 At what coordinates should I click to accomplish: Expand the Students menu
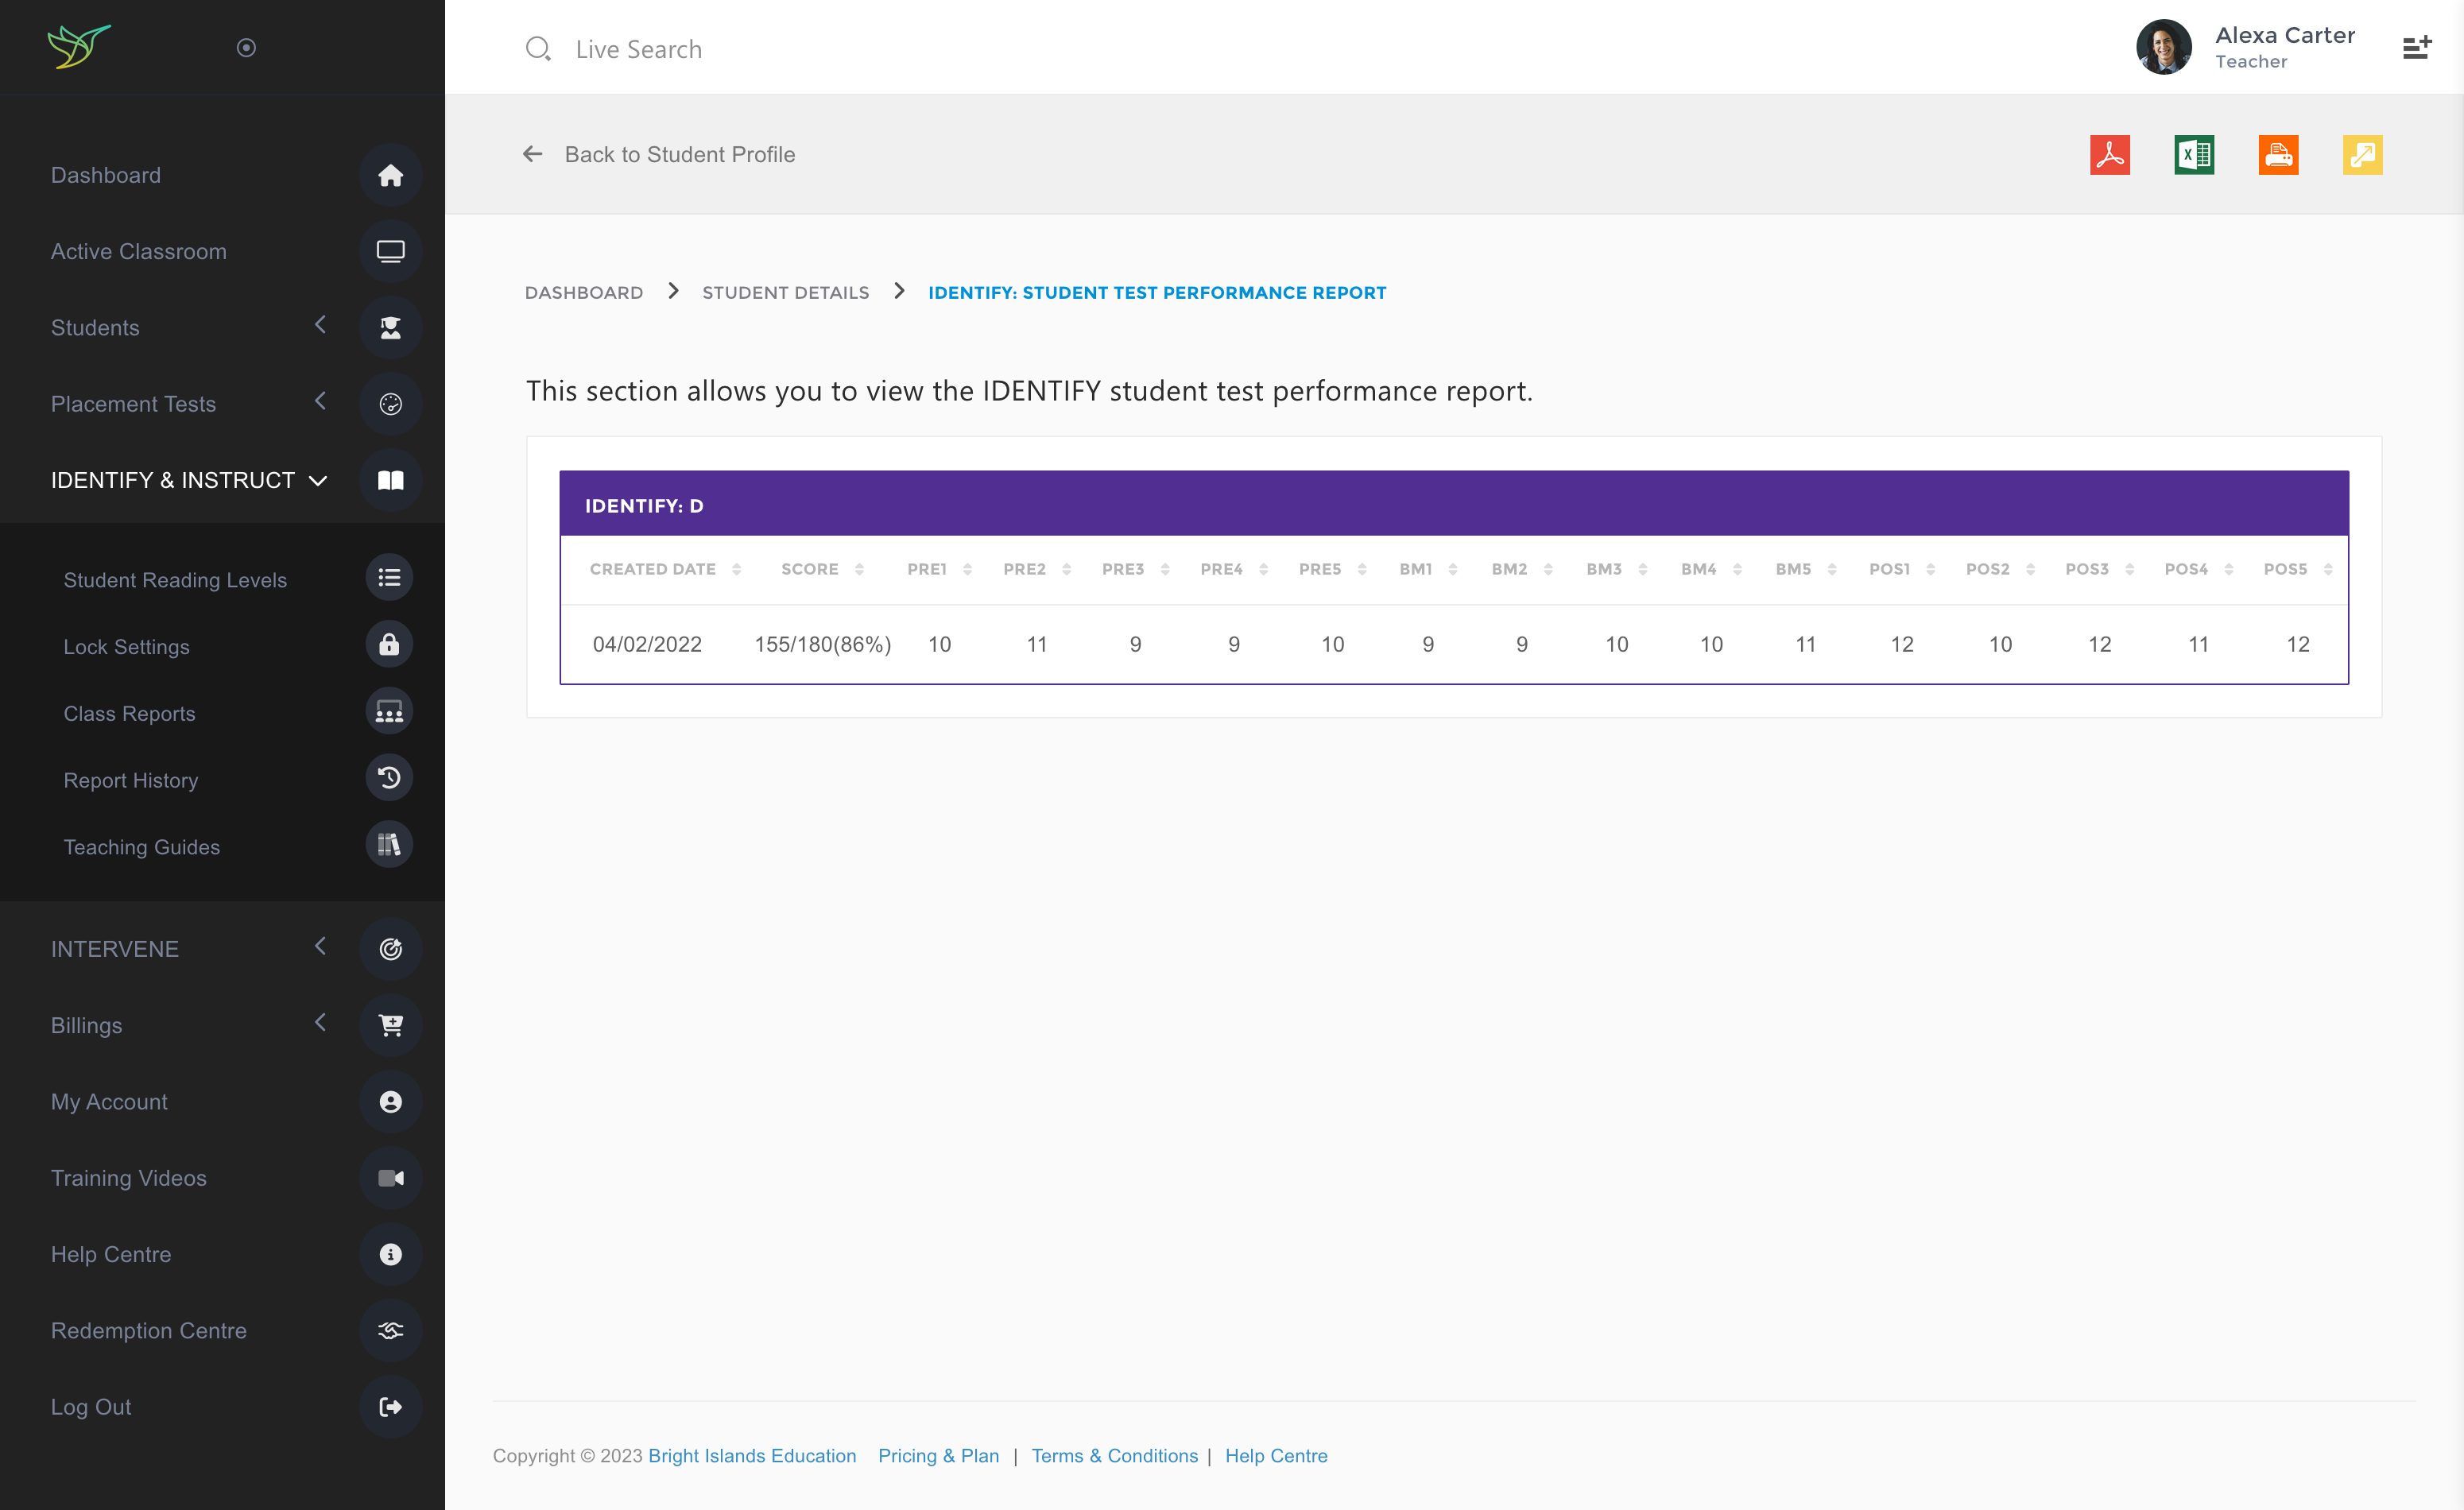point(95,328)
